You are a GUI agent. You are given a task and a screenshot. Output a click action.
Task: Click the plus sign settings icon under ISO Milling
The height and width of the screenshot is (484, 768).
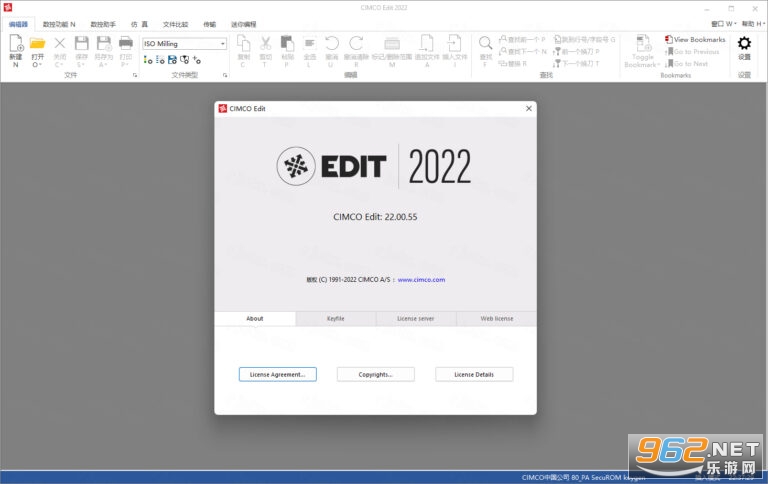197,60
